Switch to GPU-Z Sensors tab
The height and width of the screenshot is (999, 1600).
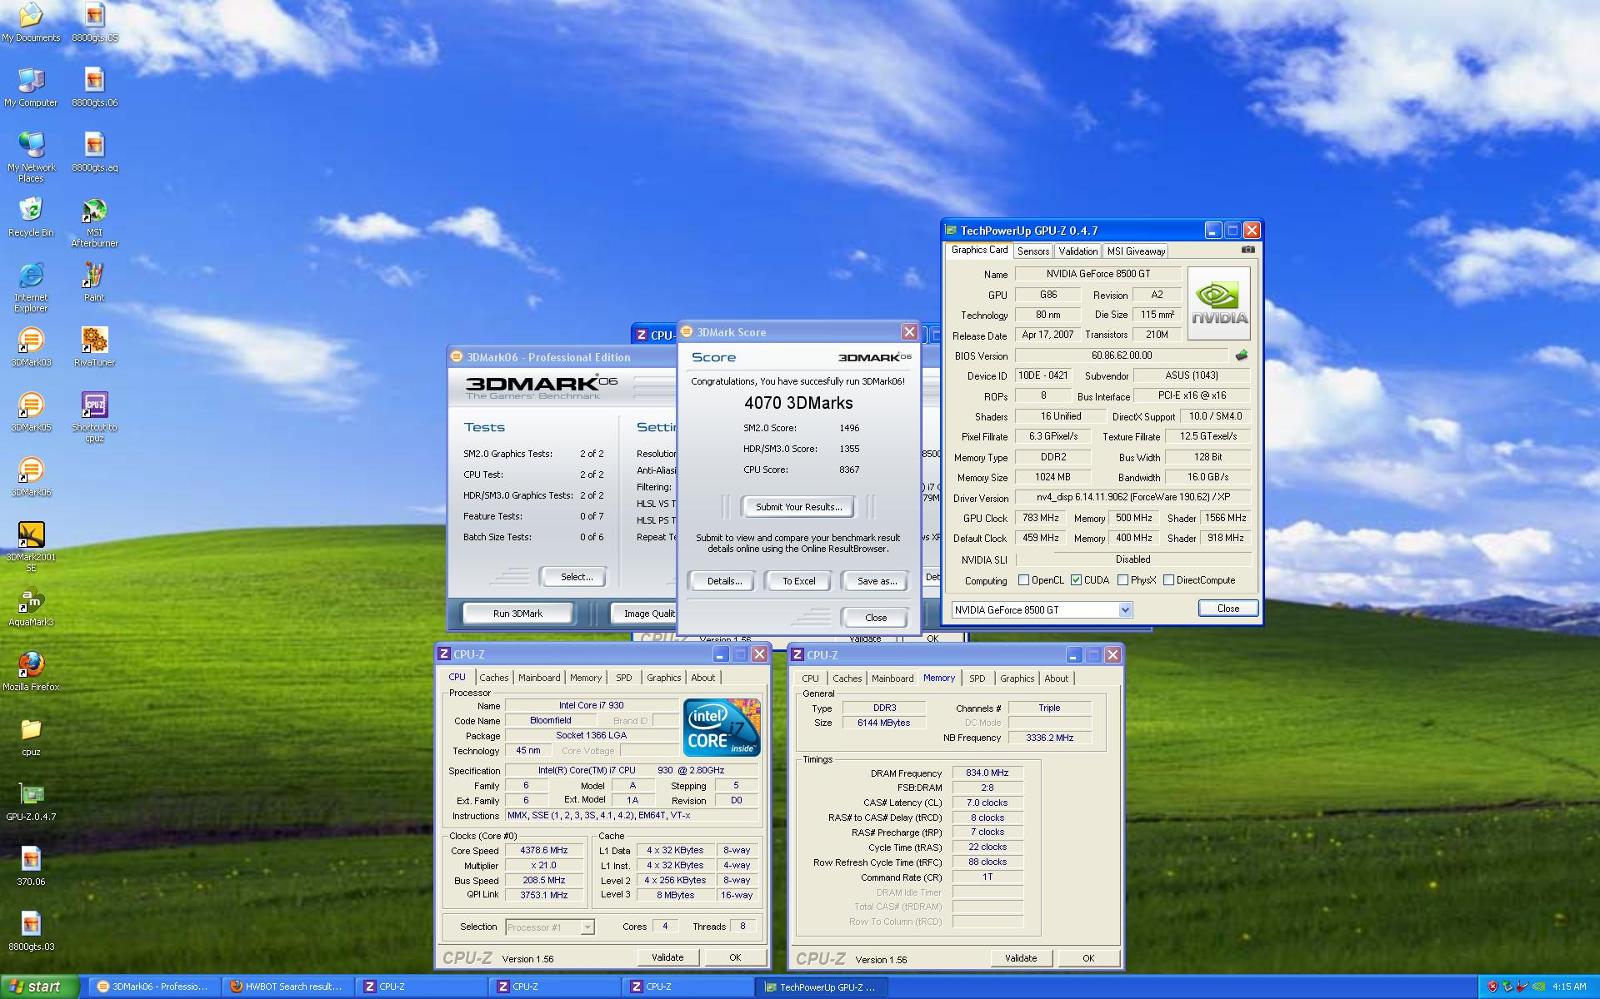tap(1033, 252)
